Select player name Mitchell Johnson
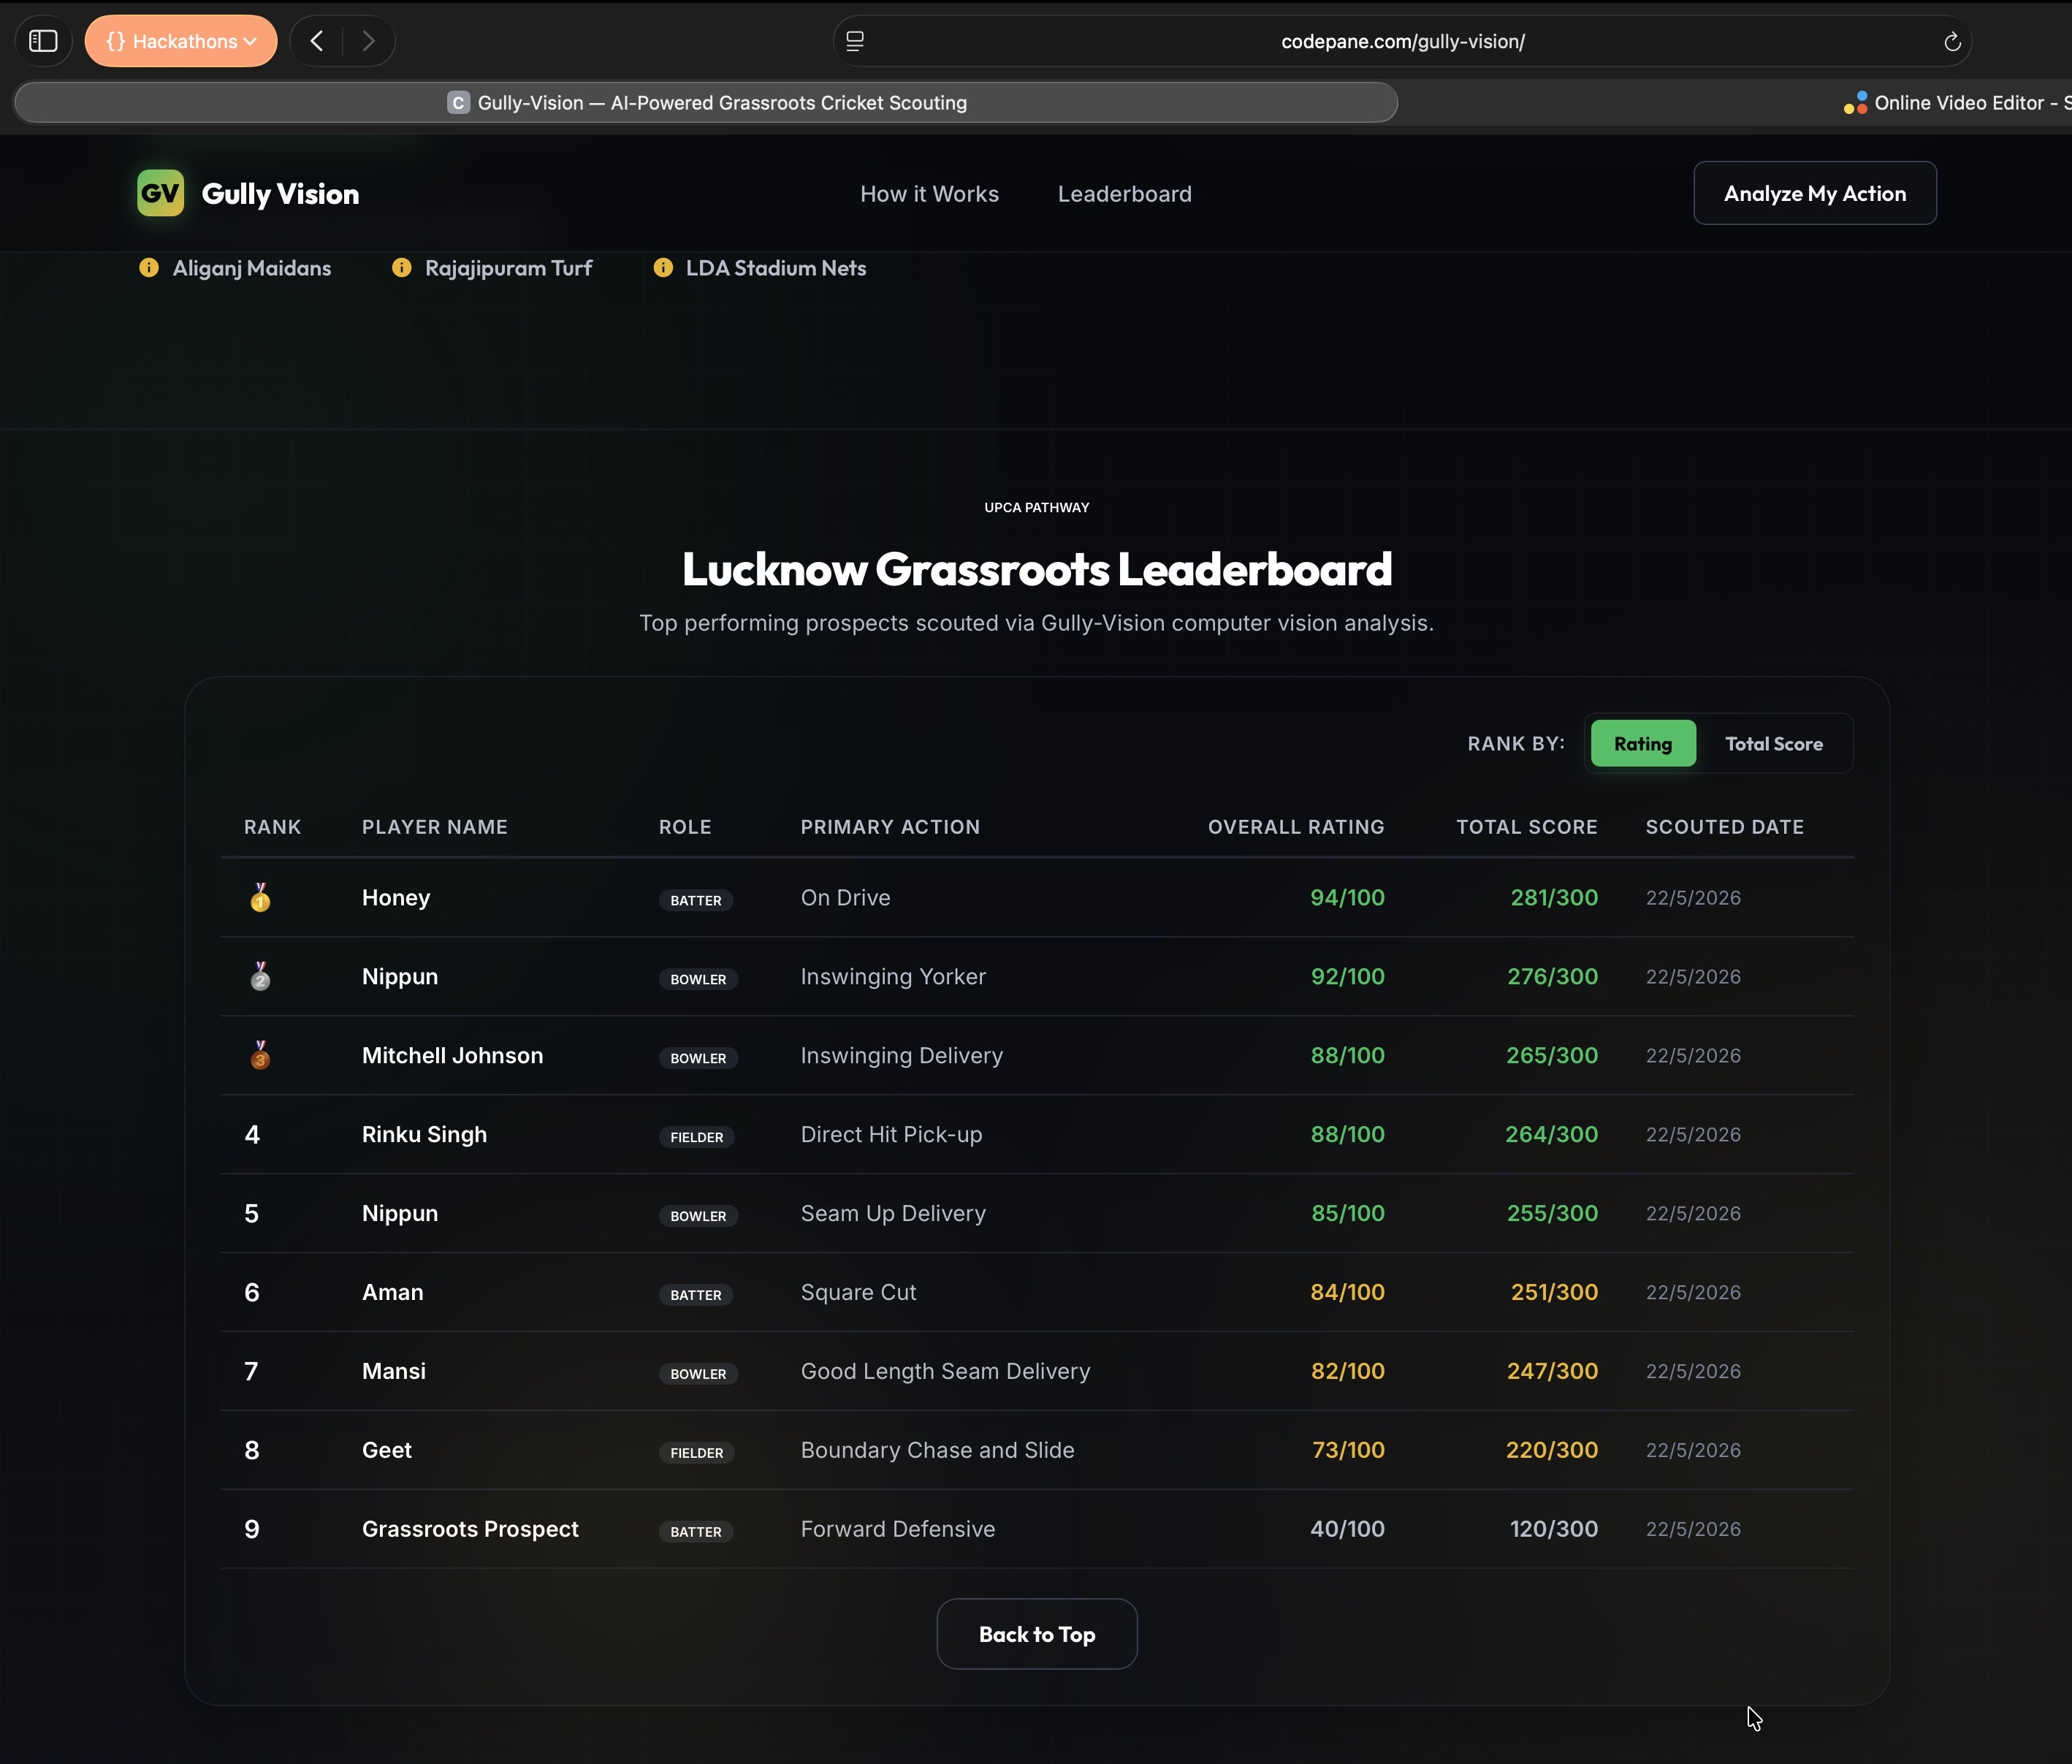 click(452, 1056)
